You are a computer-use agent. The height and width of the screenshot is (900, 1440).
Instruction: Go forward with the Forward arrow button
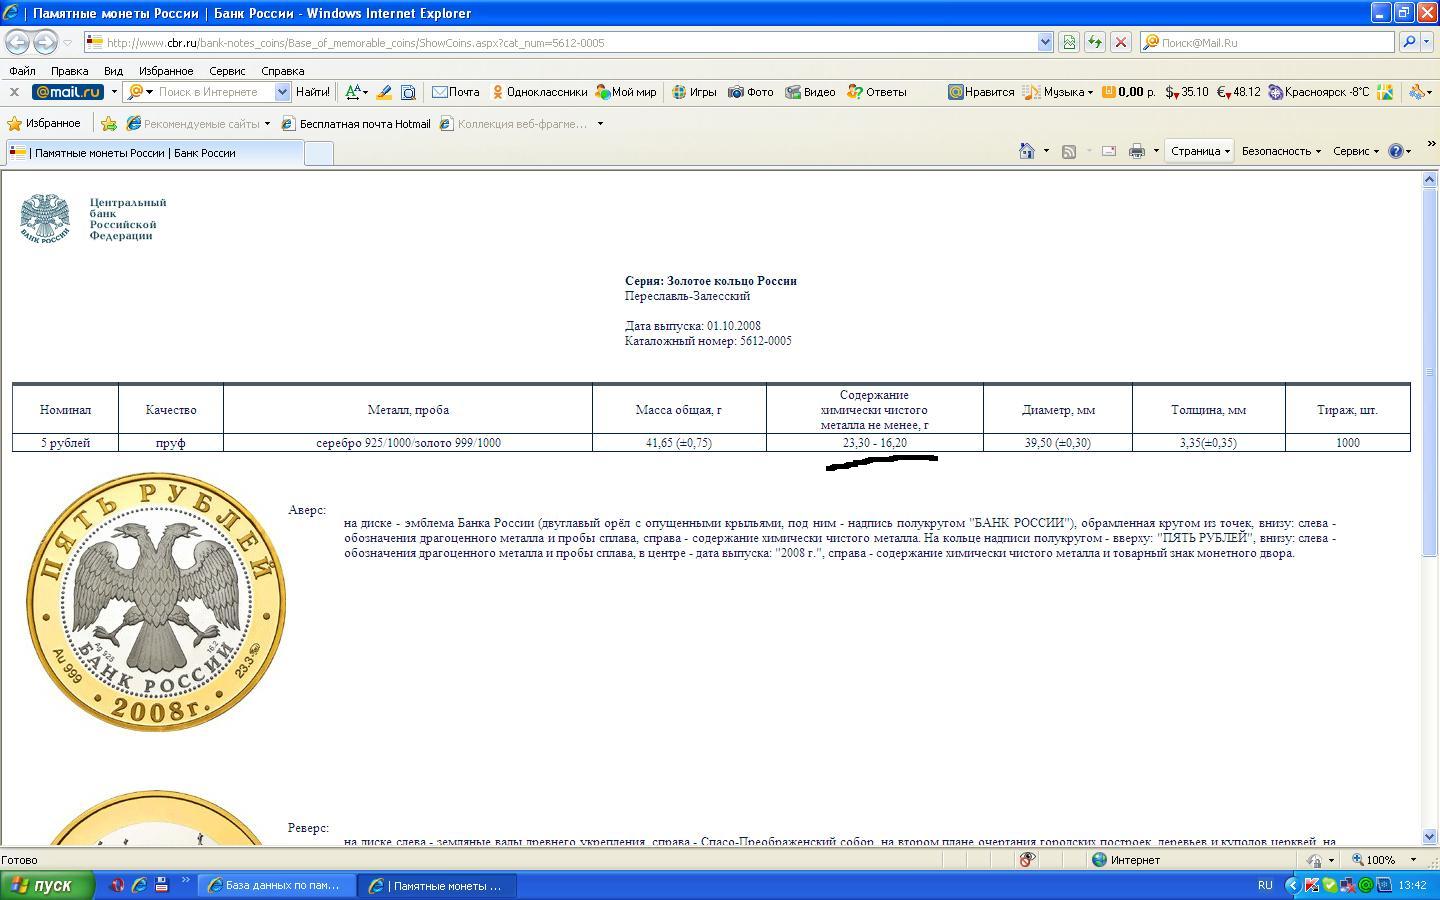[x=45, y=42]
